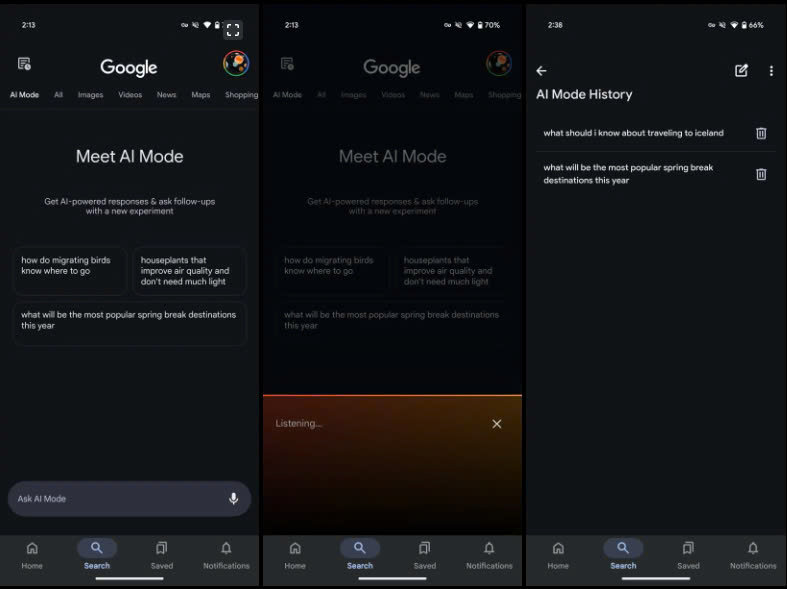Open profile avatar on the first Google screen

point(236,64)
